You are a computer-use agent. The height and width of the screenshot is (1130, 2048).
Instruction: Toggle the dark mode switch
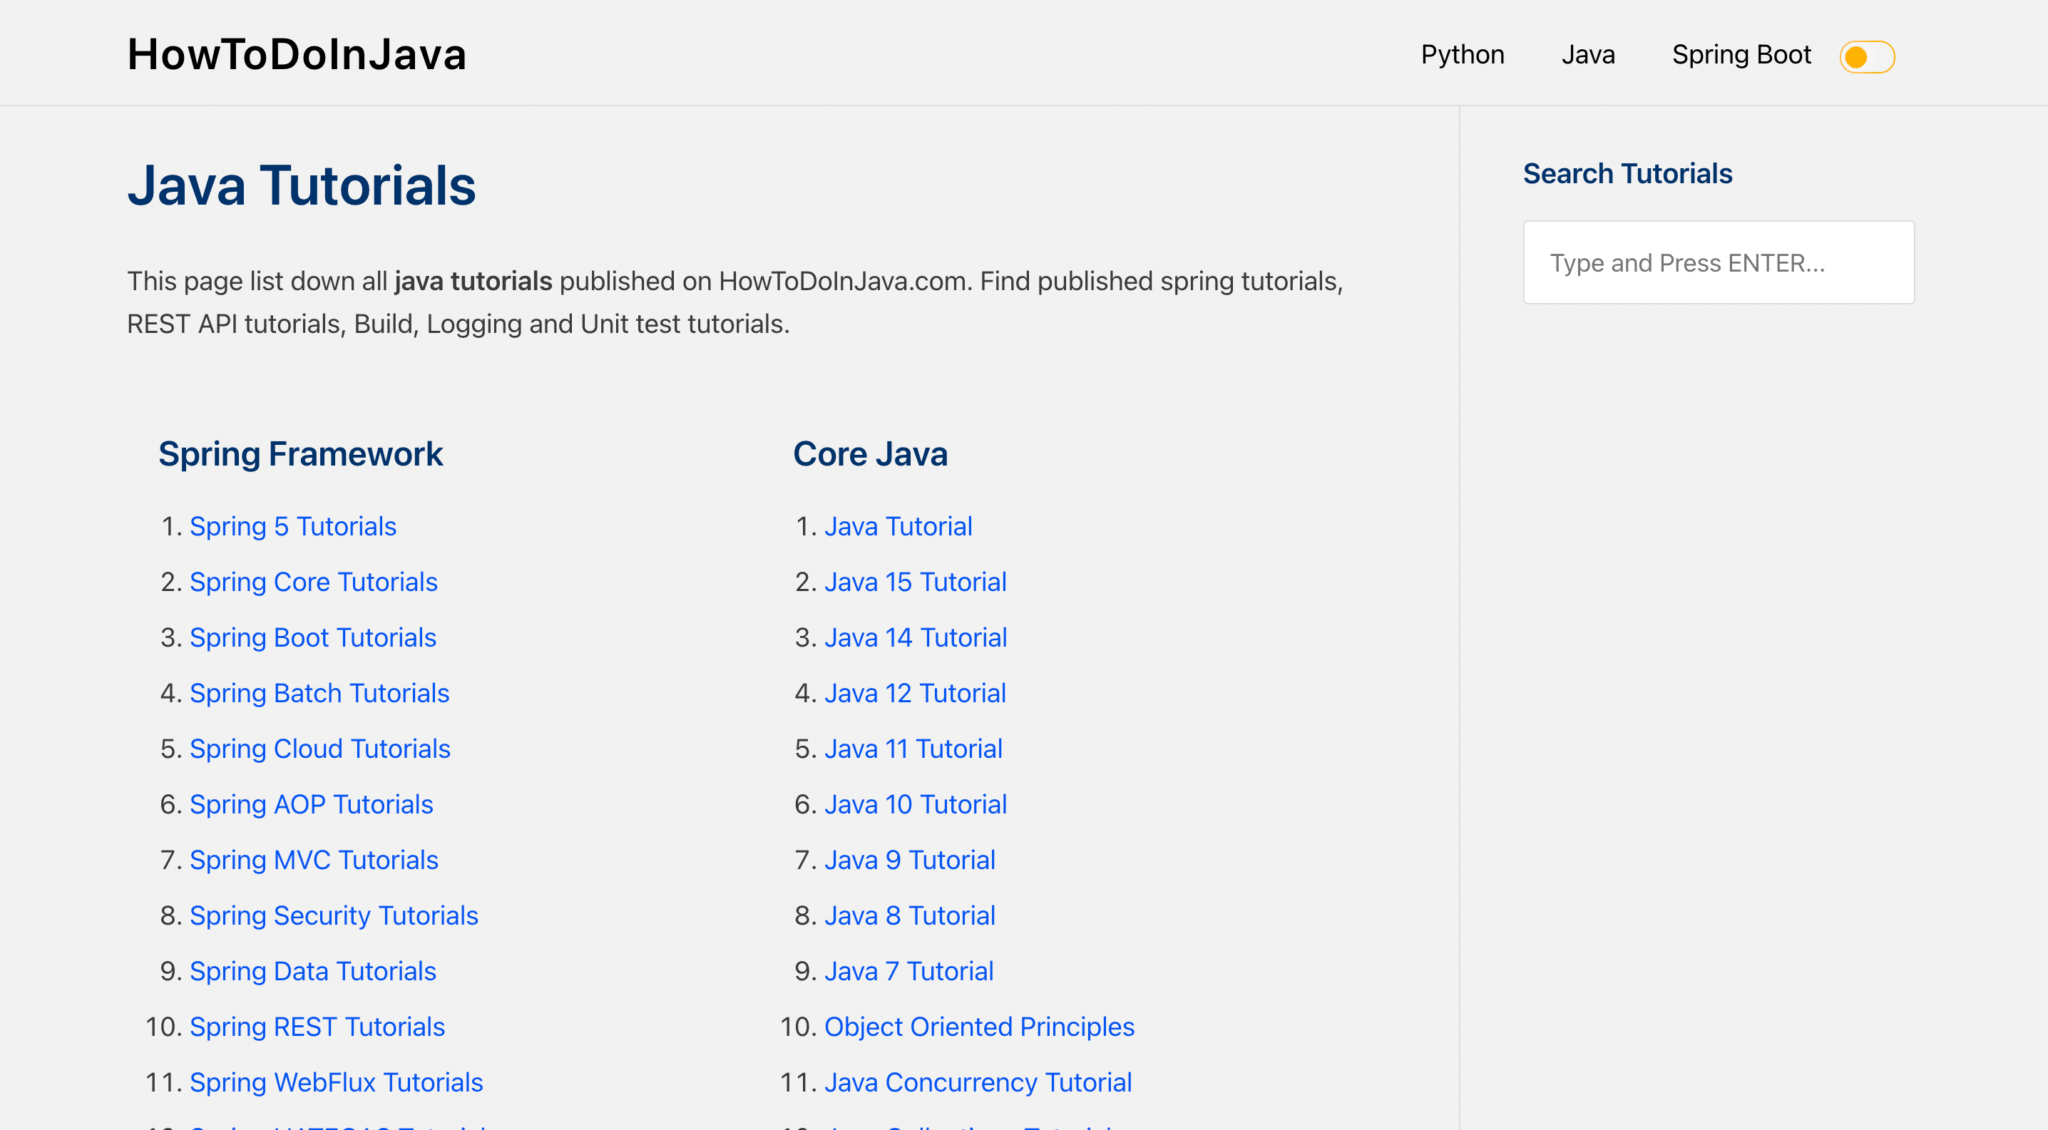1867,56
